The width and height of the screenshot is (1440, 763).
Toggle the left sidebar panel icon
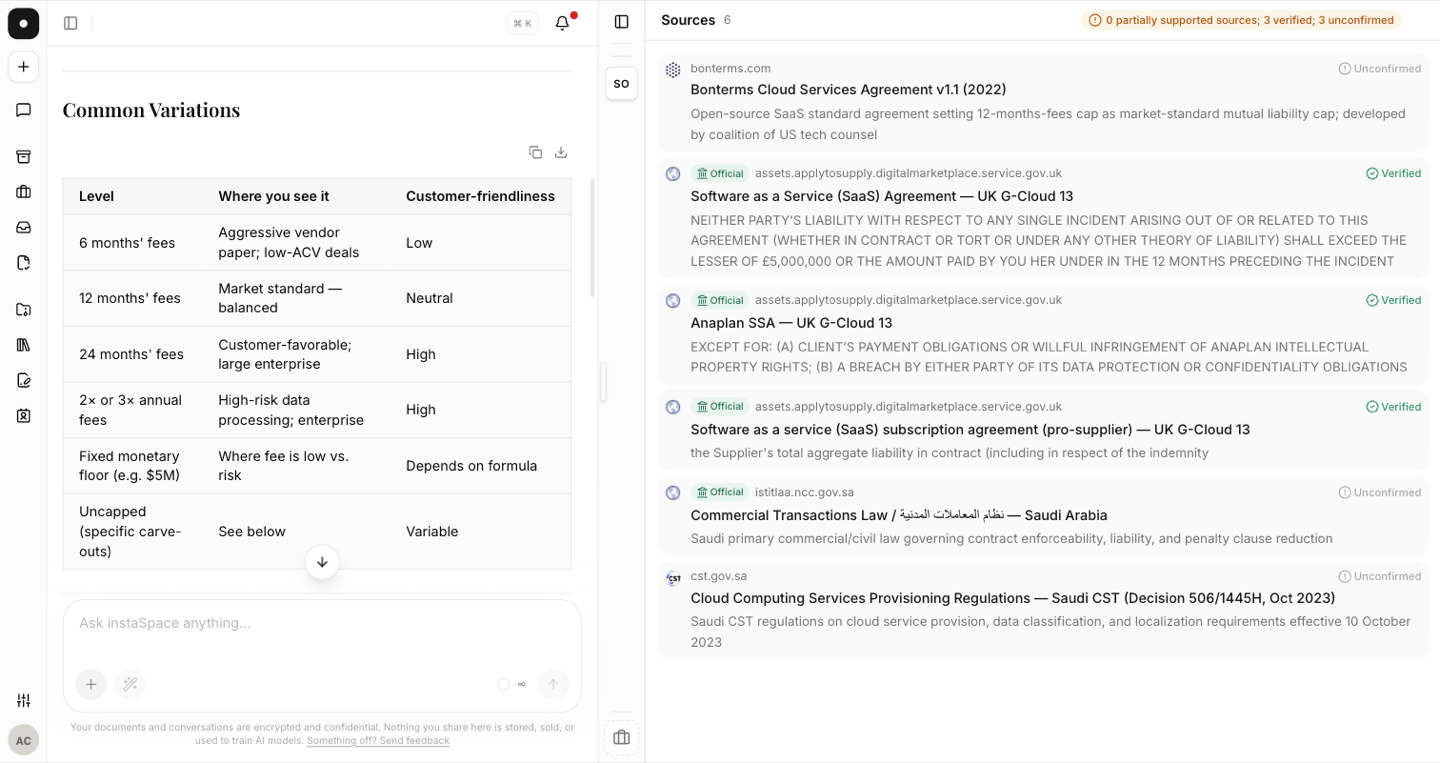click(70, 23)
